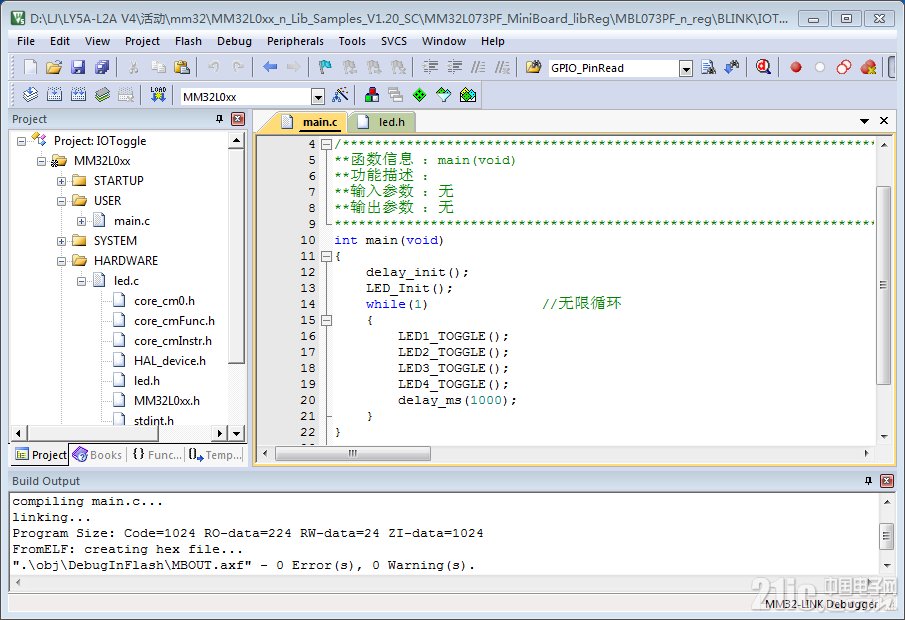Create a new file with toolbar icon
This screenshot has height=620, width=905.
point(30,68)
